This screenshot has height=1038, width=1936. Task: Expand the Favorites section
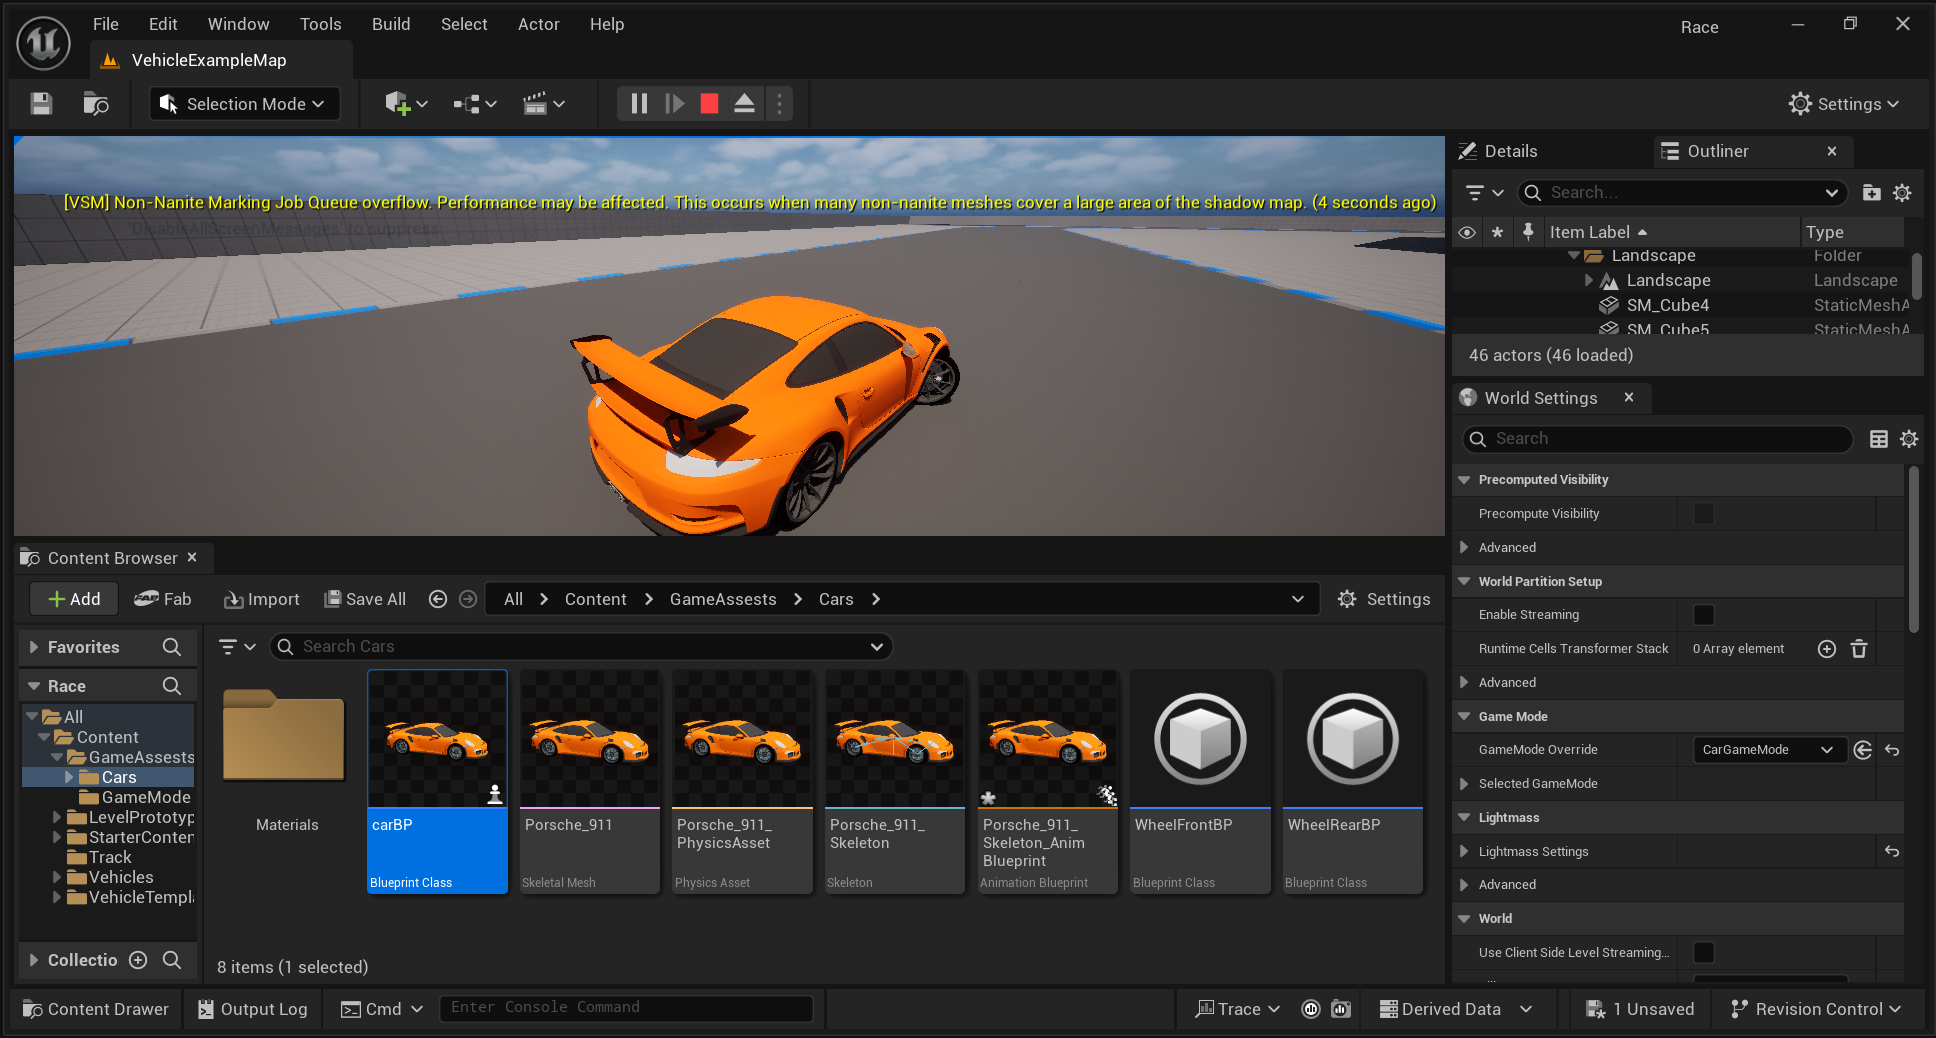pyautogui.click(x=34, y=647)
